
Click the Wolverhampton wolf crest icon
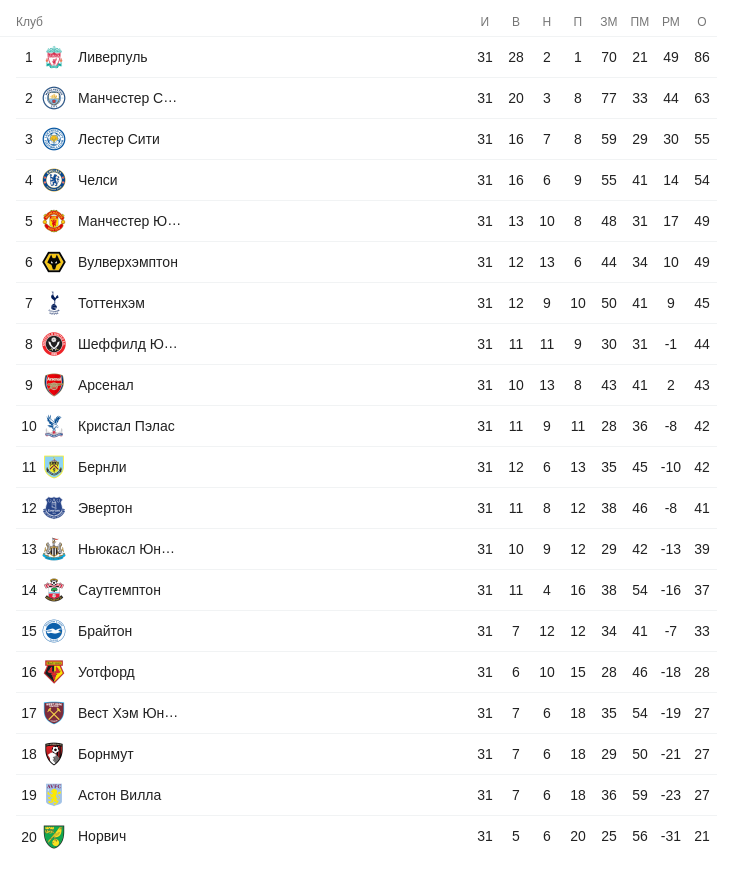point(54,262)
